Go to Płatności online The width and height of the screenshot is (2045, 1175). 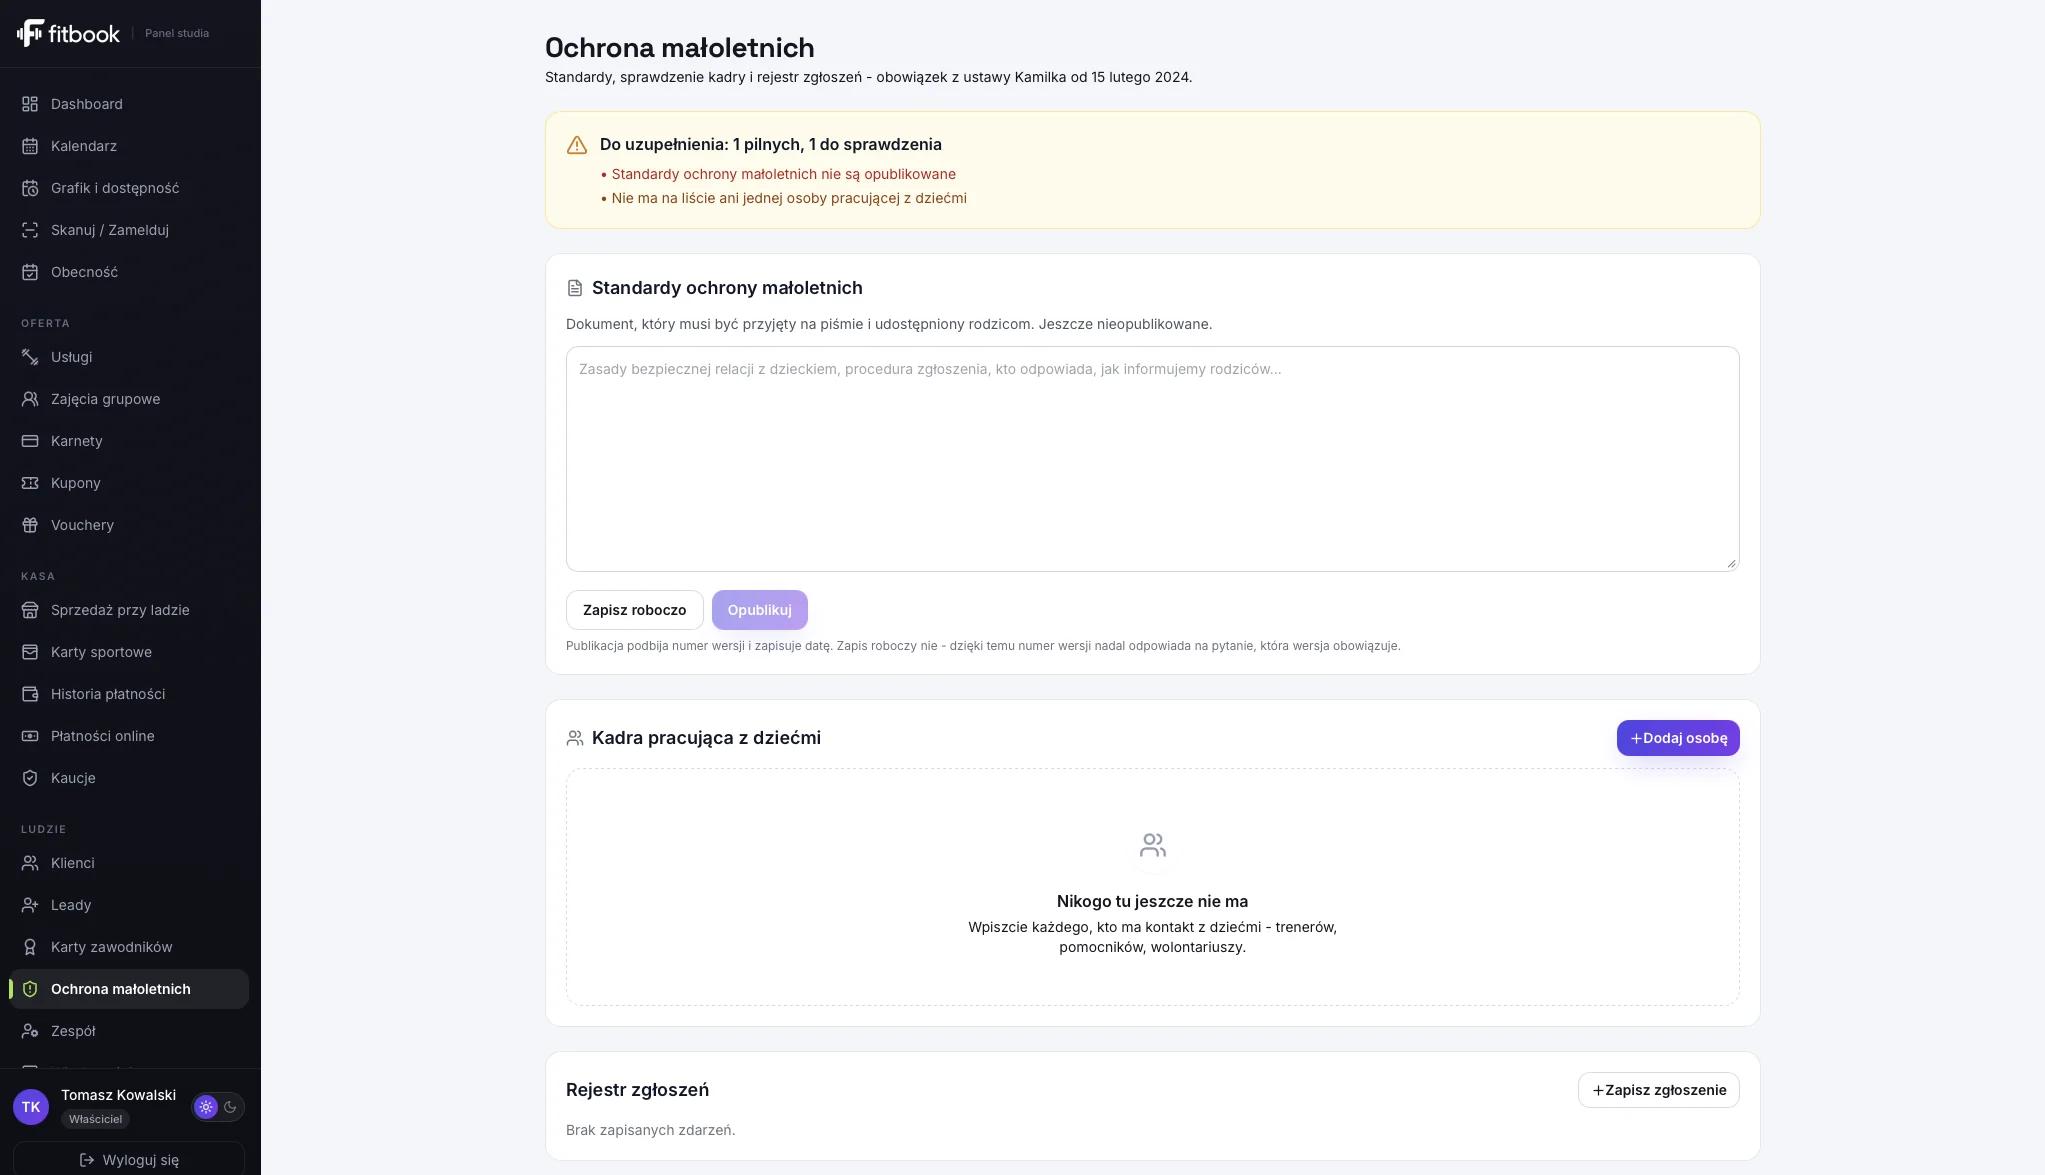point(129,736)
